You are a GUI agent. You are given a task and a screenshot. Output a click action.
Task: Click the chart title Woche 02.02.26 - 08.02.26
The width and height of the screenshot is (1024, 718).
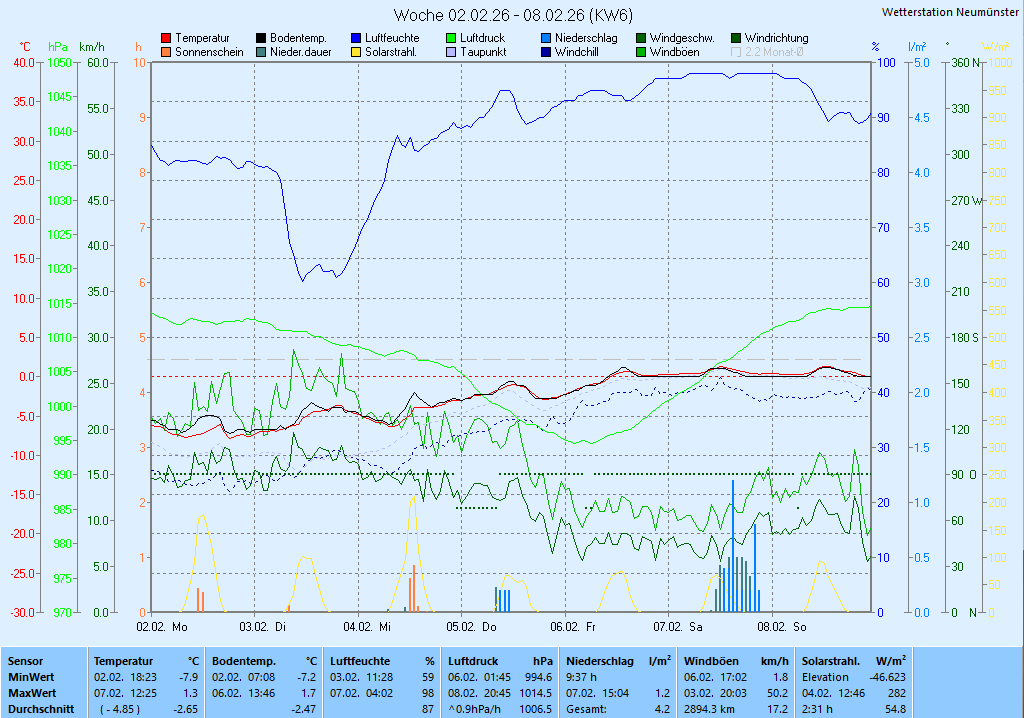click(x=512, y=15)
